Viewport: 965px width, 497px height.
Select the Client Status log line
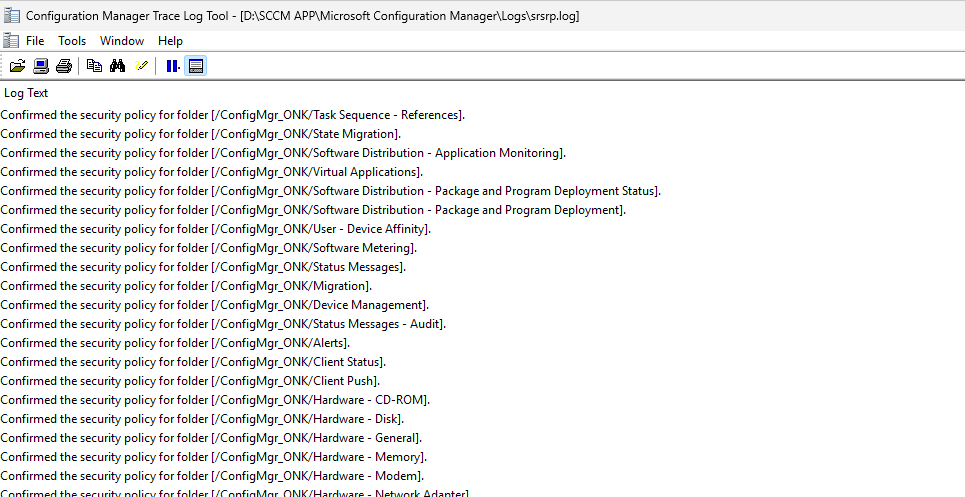click(x=193, y=363)
